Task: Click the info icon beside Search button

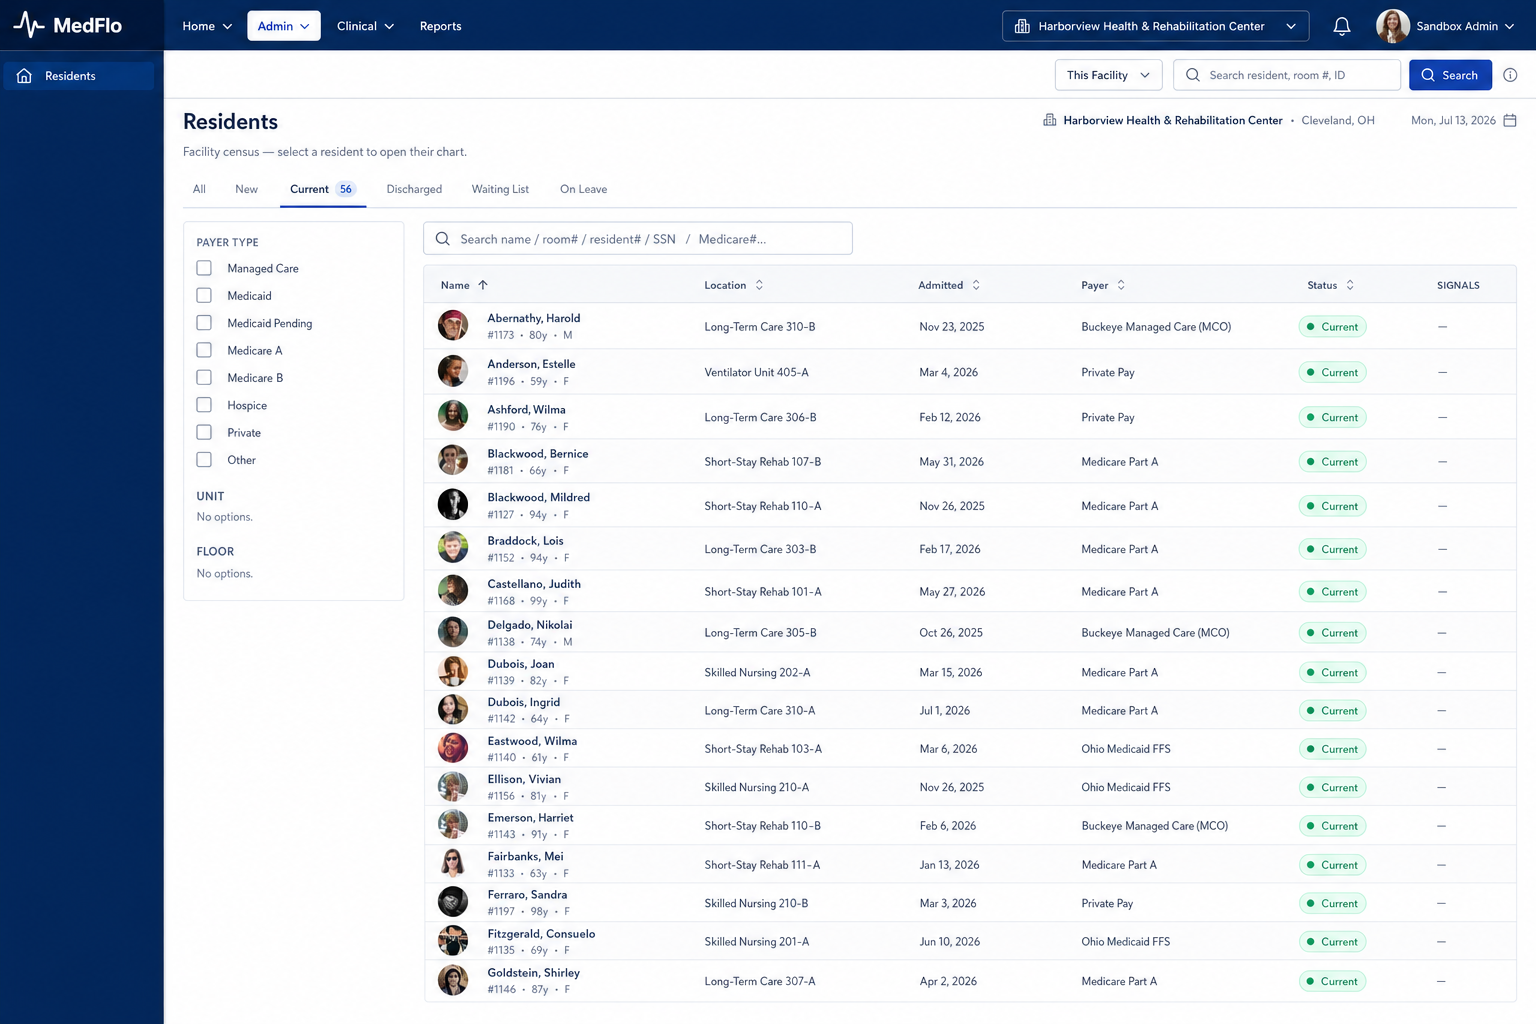Action: pos(1510,75)
